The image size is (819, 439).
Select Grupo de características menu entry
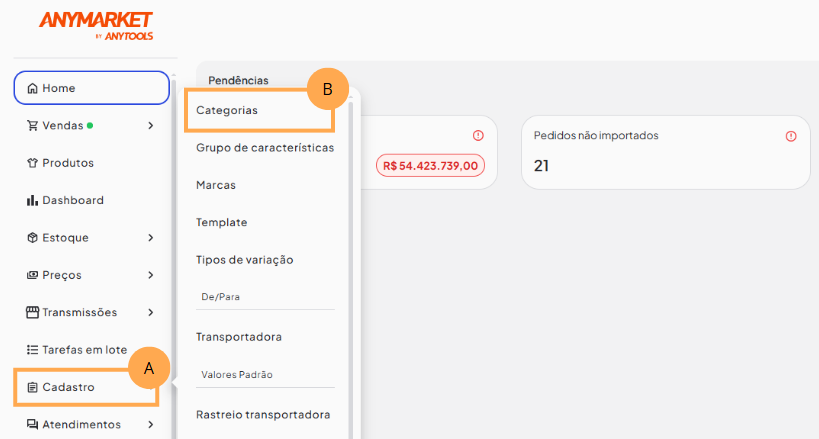click(265, 148)
